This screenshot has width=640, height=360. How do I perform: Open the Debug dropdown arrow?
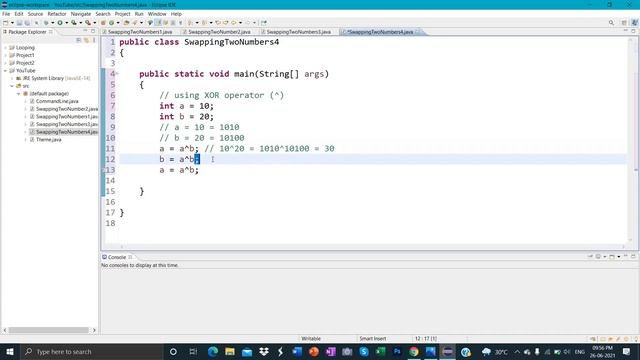[x=52, y=23]
